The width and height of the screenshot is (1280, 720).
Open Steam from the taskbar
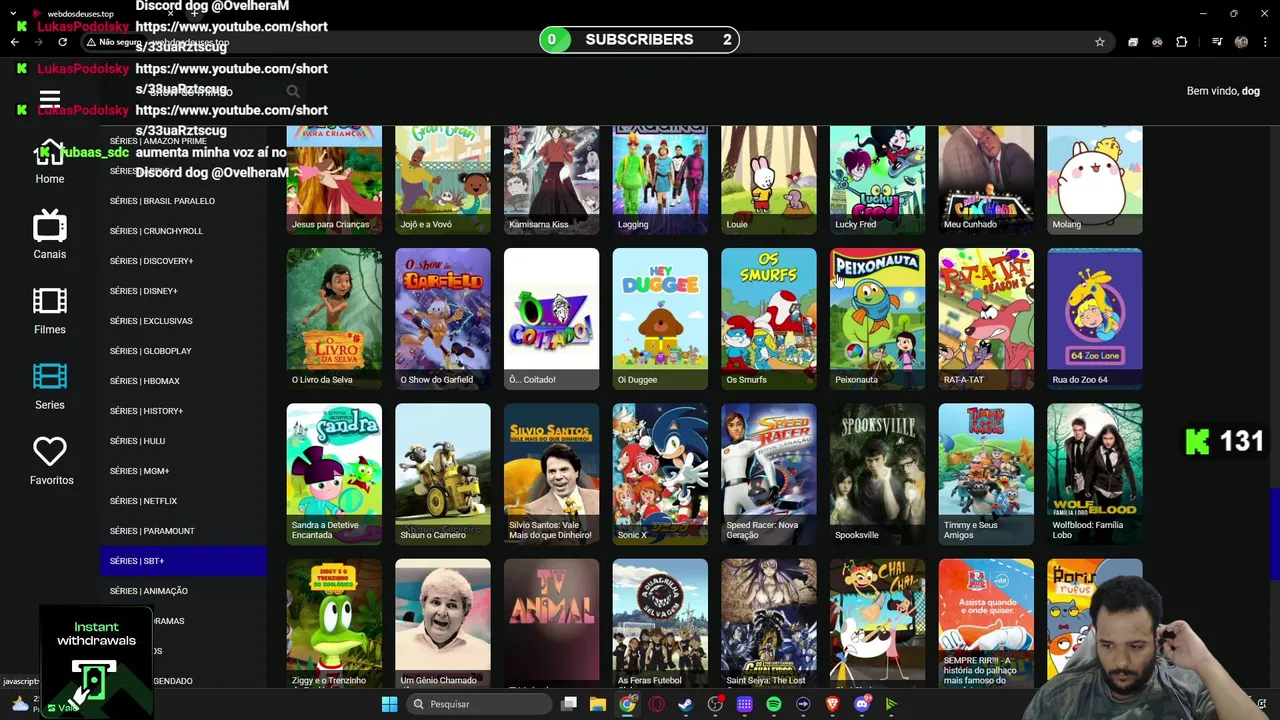pyautogui.click(x=686, y=704)
